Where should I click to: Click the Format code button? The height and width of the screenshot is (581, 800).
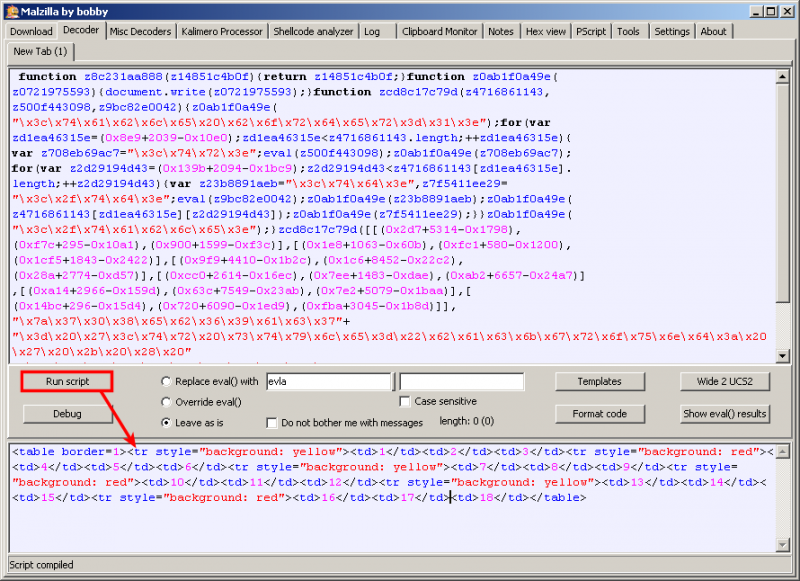(x=600, y=413)
